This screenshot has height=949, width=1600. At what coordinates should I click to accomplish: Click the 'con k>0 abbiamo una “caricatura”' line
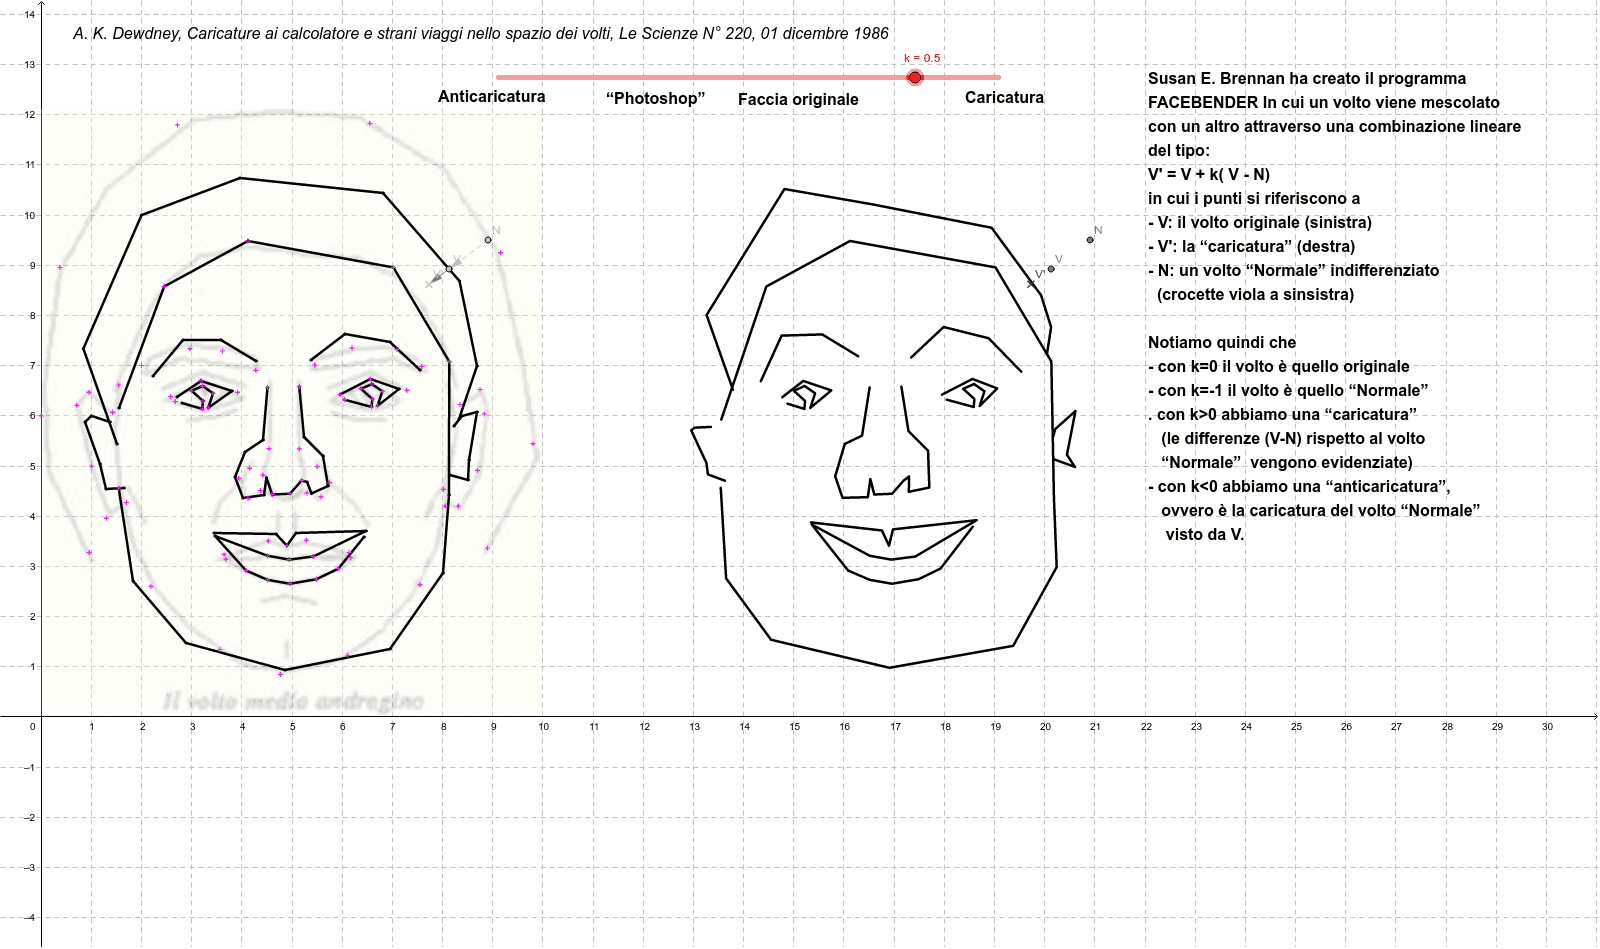click(1283, 414)
